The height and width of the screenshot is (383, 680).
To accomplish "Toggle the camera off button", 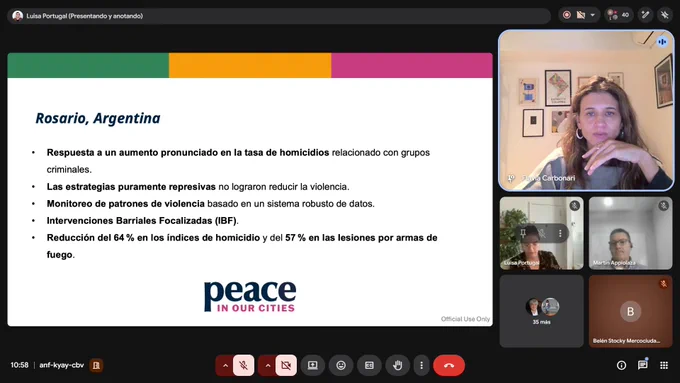I will (x=286, y=365).
